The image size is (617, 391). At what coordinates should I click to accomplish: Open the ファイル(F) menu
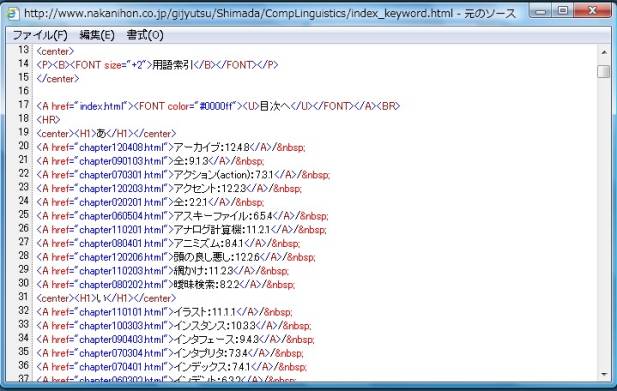40,35
